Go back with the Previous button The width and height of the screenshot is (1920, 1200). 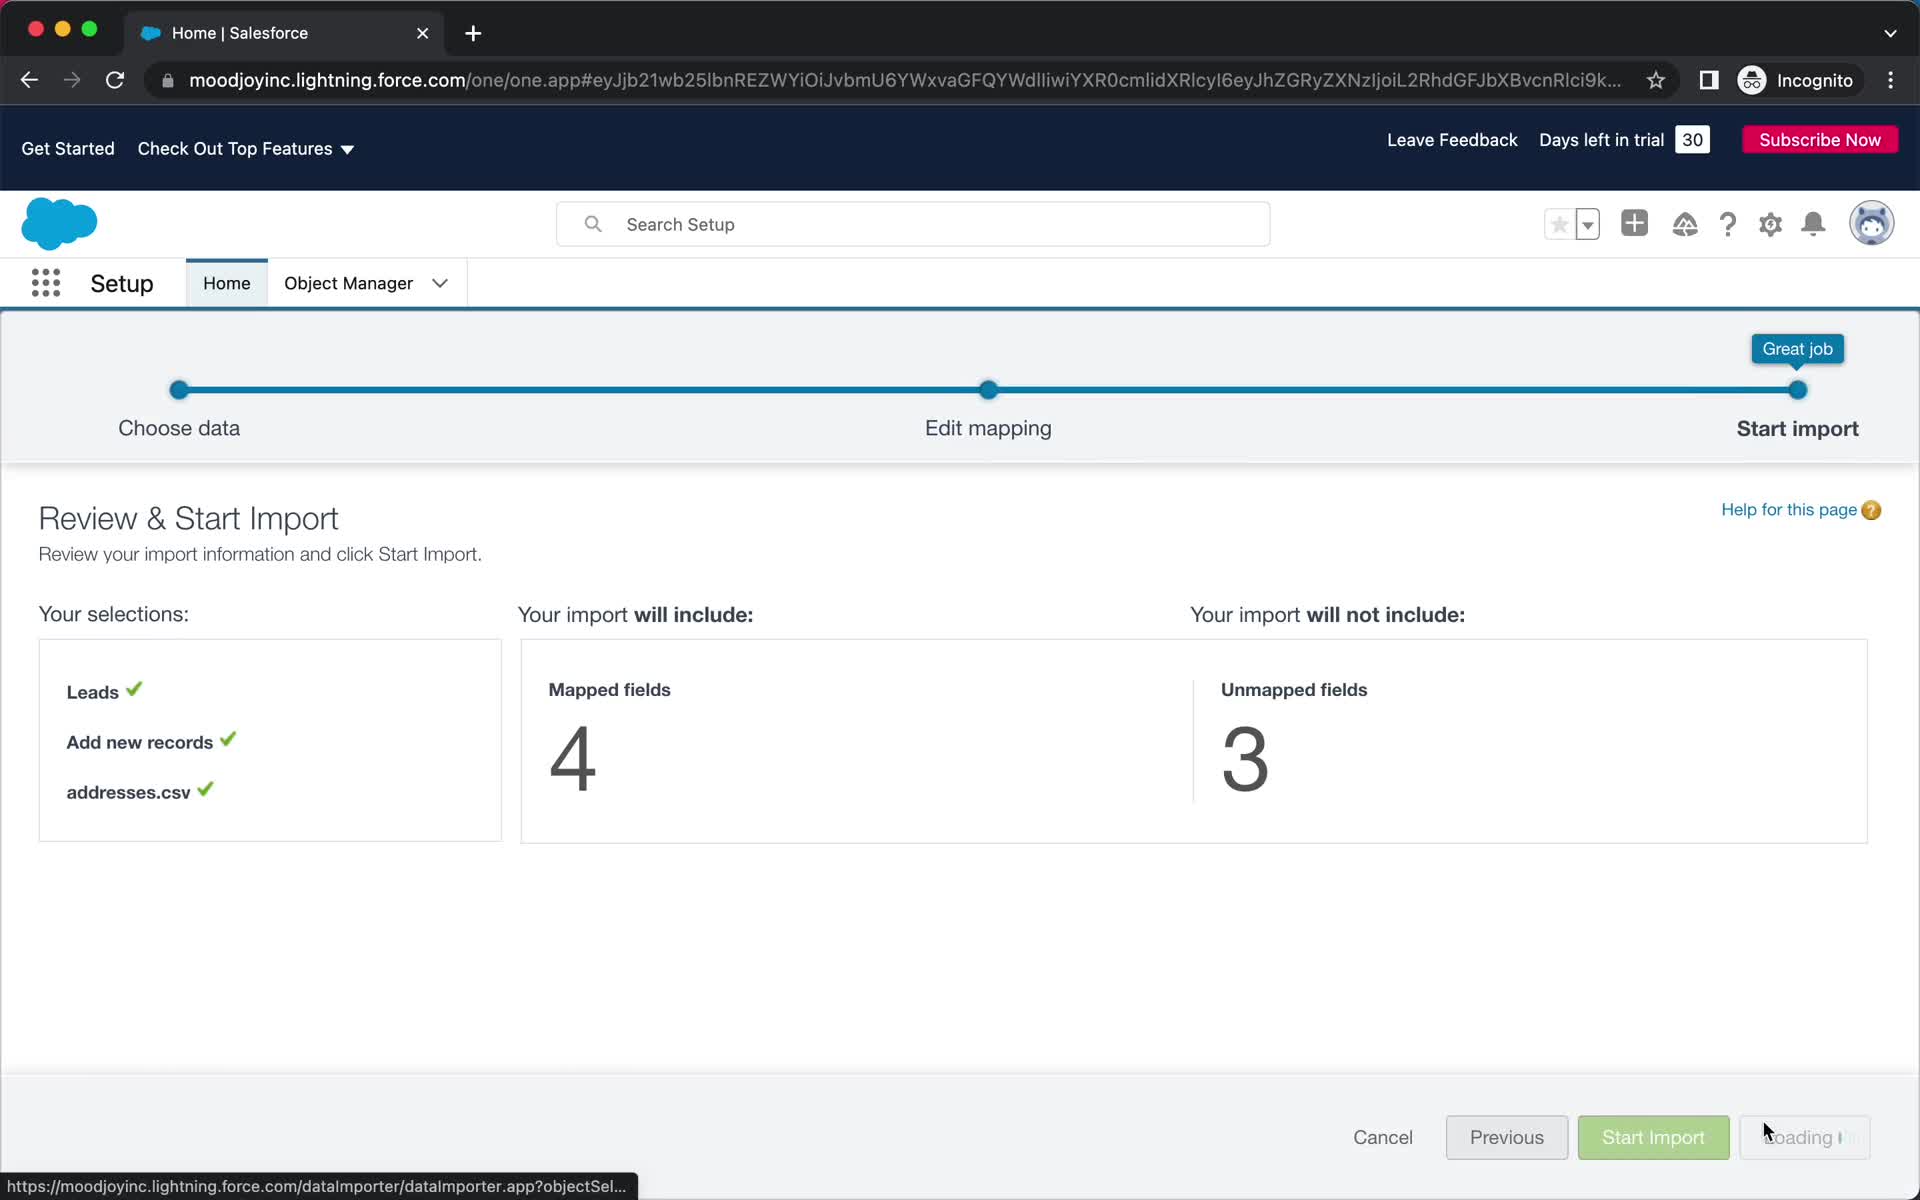[x=1507, y=1137]
